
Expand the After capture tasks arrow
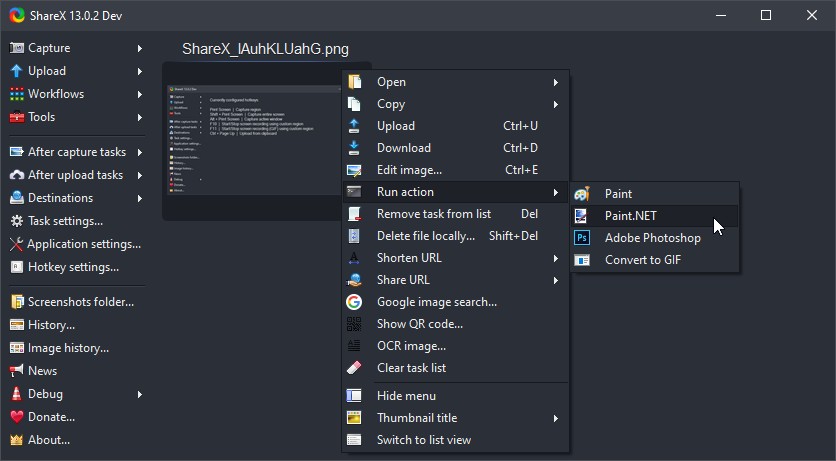pos(140,152)
